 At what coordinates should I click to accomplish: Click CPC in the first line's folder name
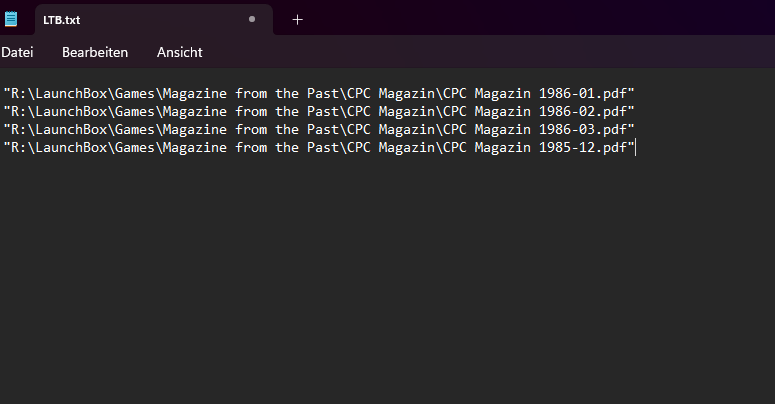click(x=358, y=93)
